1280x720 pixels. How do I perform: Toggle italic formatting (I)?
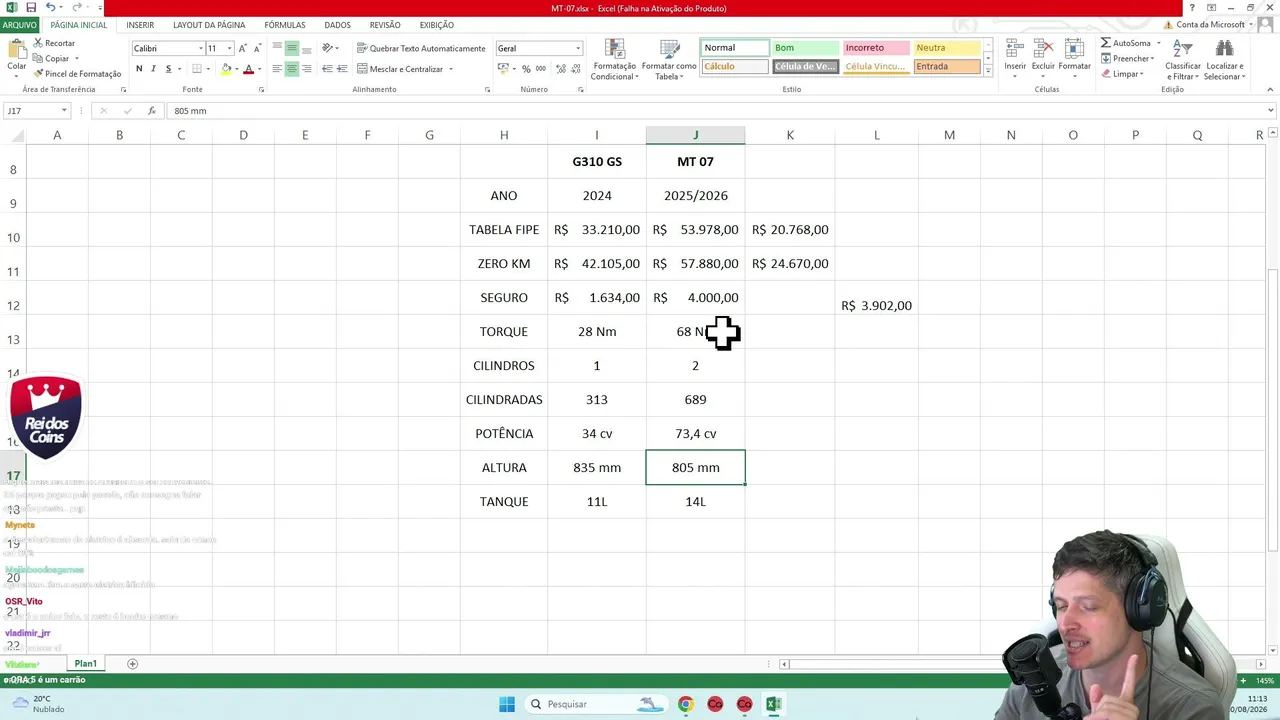tap(153, 69)
